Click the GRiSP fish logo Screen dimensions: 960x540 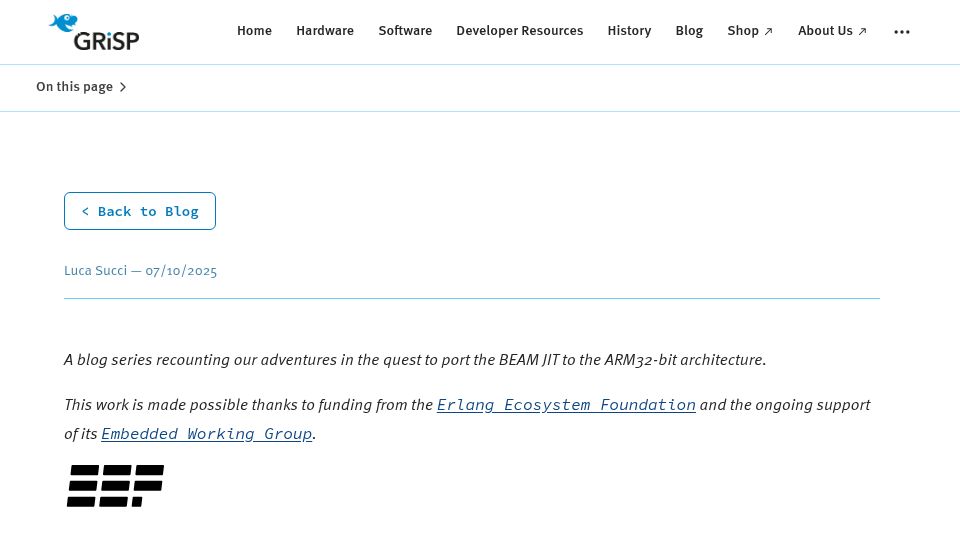(94, 32)
